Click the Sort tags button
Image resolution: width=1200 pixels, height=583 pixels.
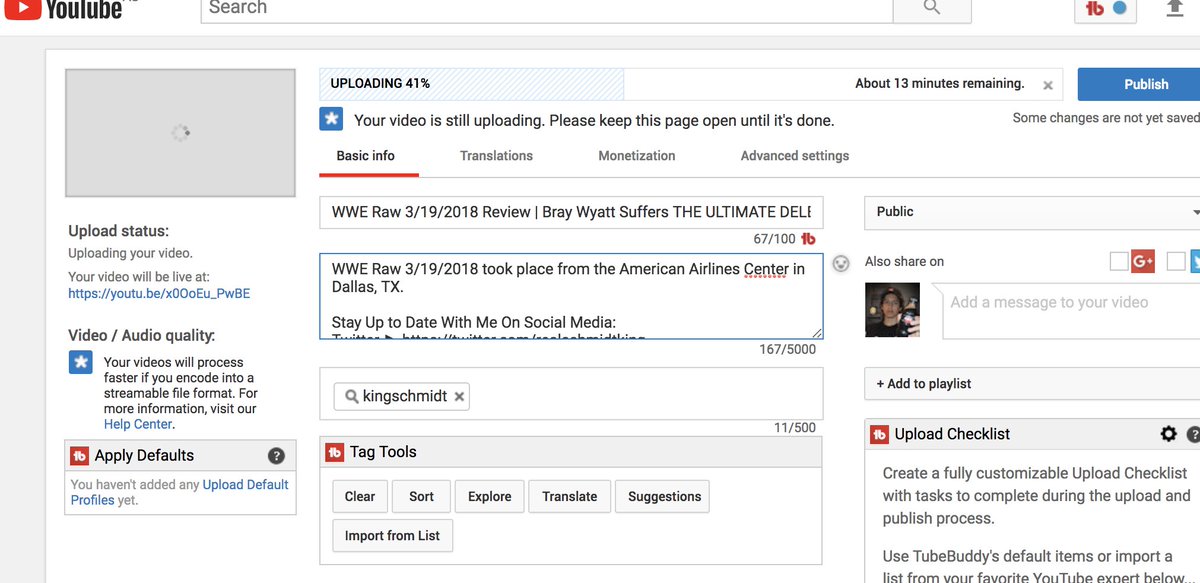tap(422, 497)
